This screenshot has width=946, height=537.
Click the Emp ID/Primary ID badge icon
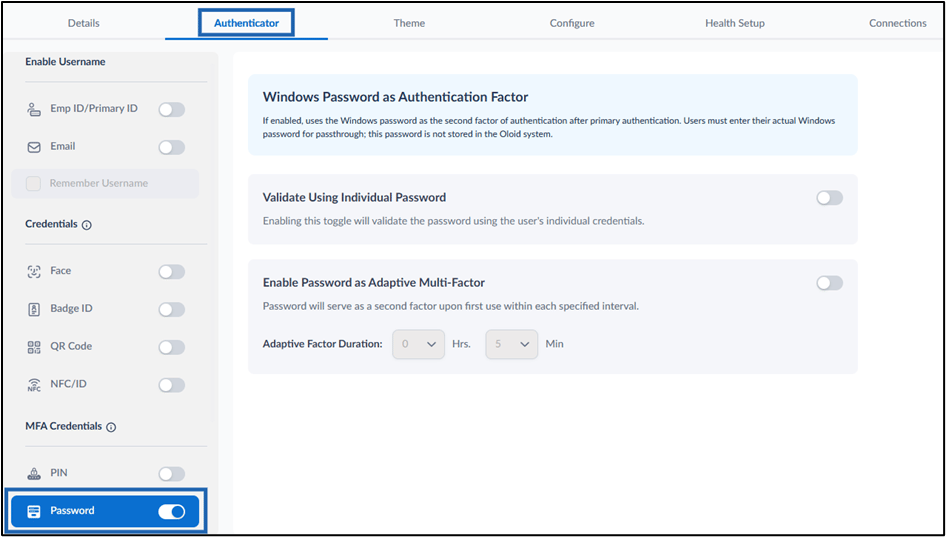(x=34, y=109)
